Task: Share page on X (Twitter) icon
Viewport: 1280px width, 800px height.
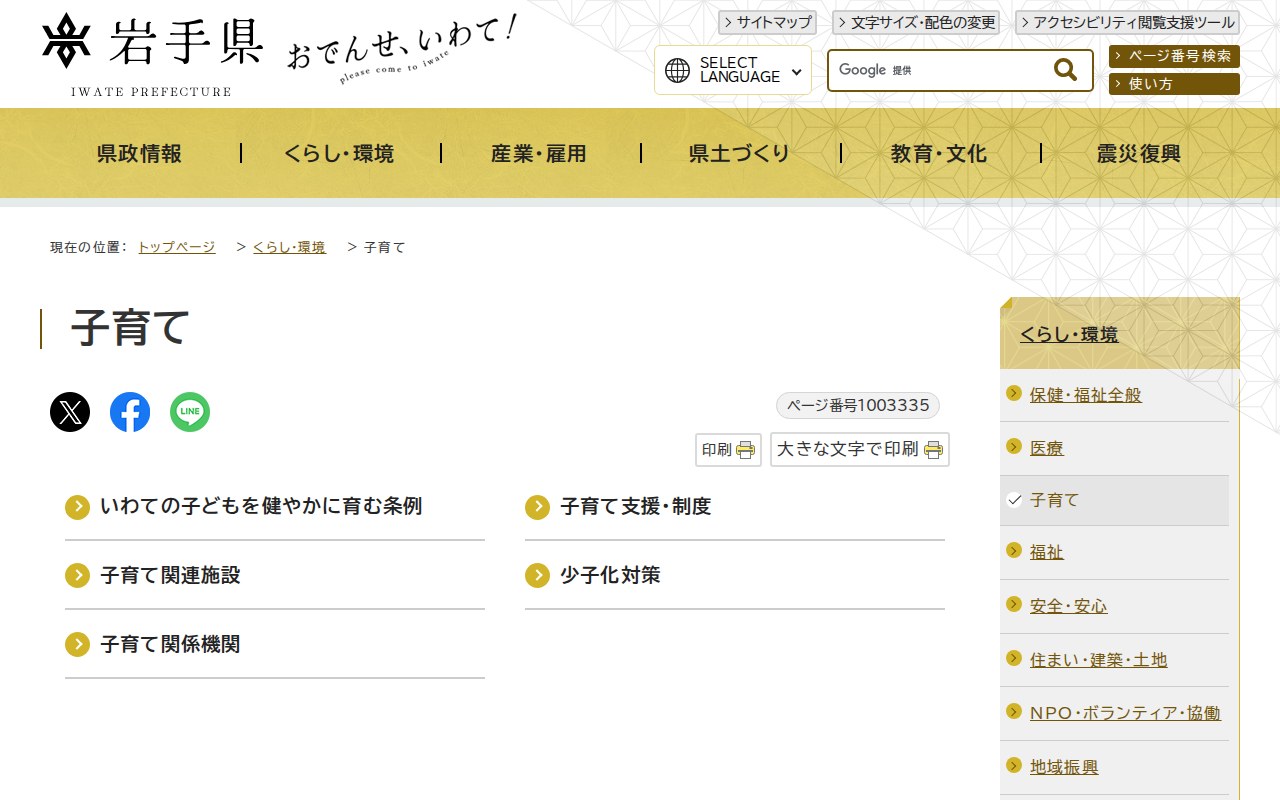Action: pyautogui.click(x=70, y=412)
